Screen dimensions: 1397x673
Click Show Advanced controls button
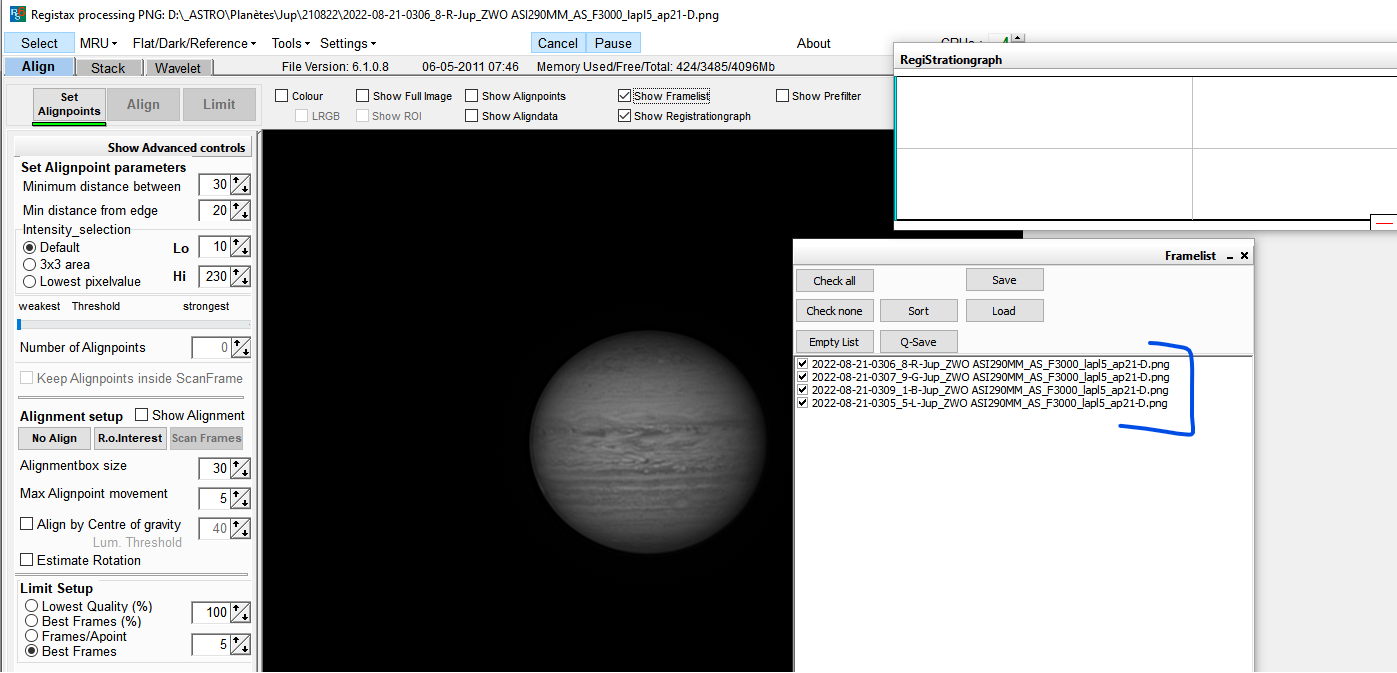point(133,147)
